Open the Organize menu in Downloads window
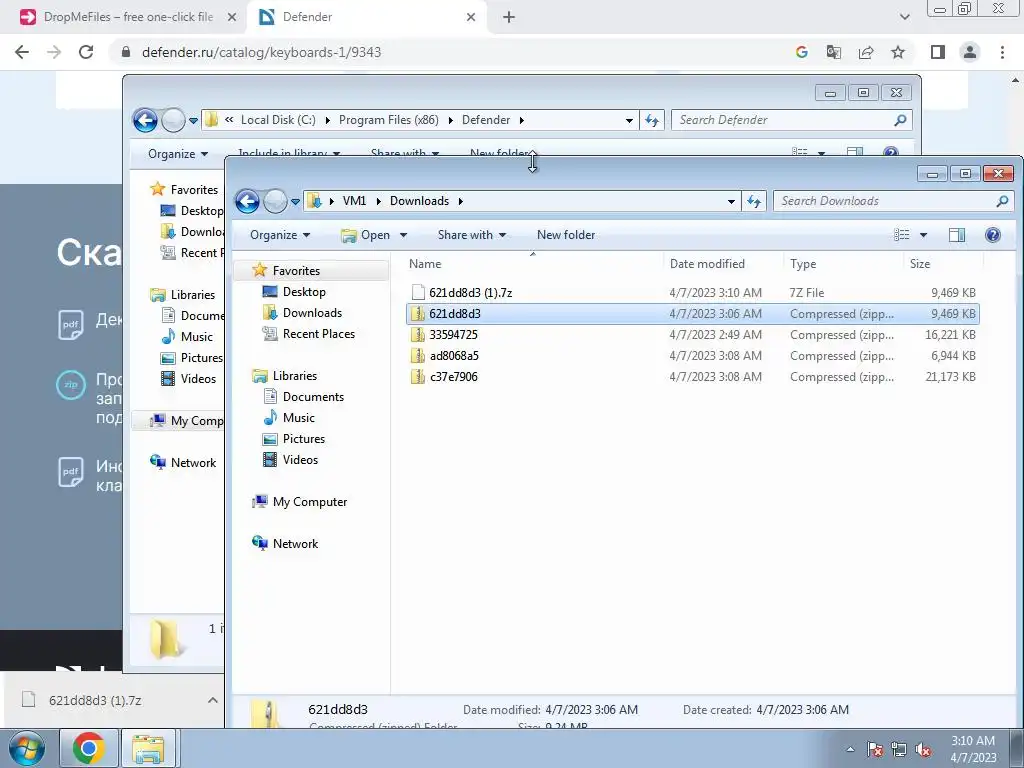The image size is (1024, 768). pos(280,235)
